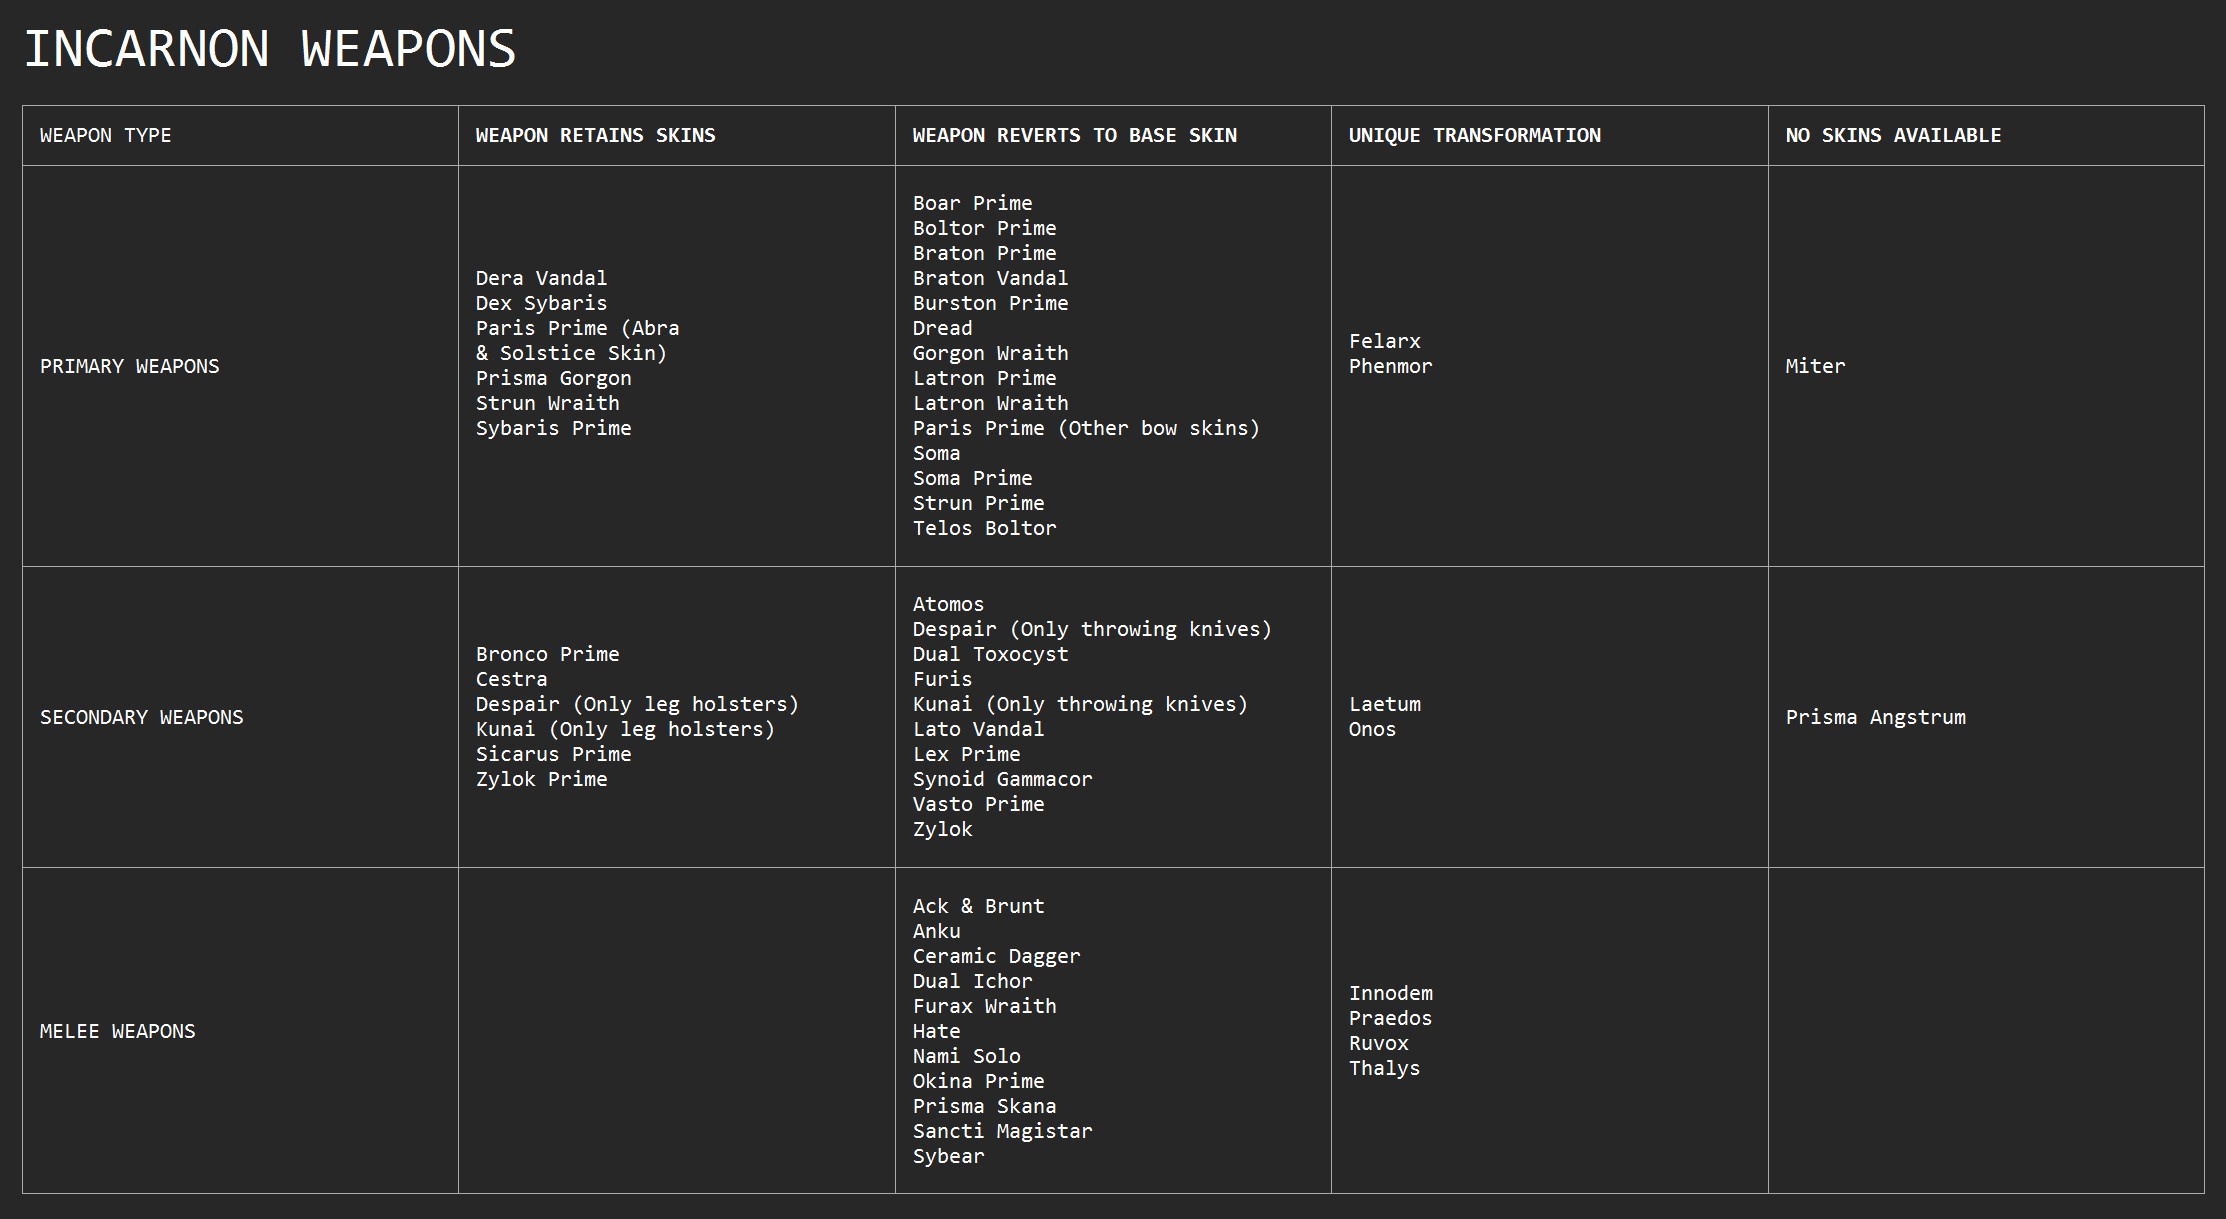Select the Praedos entry
Screen dimensions: 2226x1219
(x=1390, y=1018)
